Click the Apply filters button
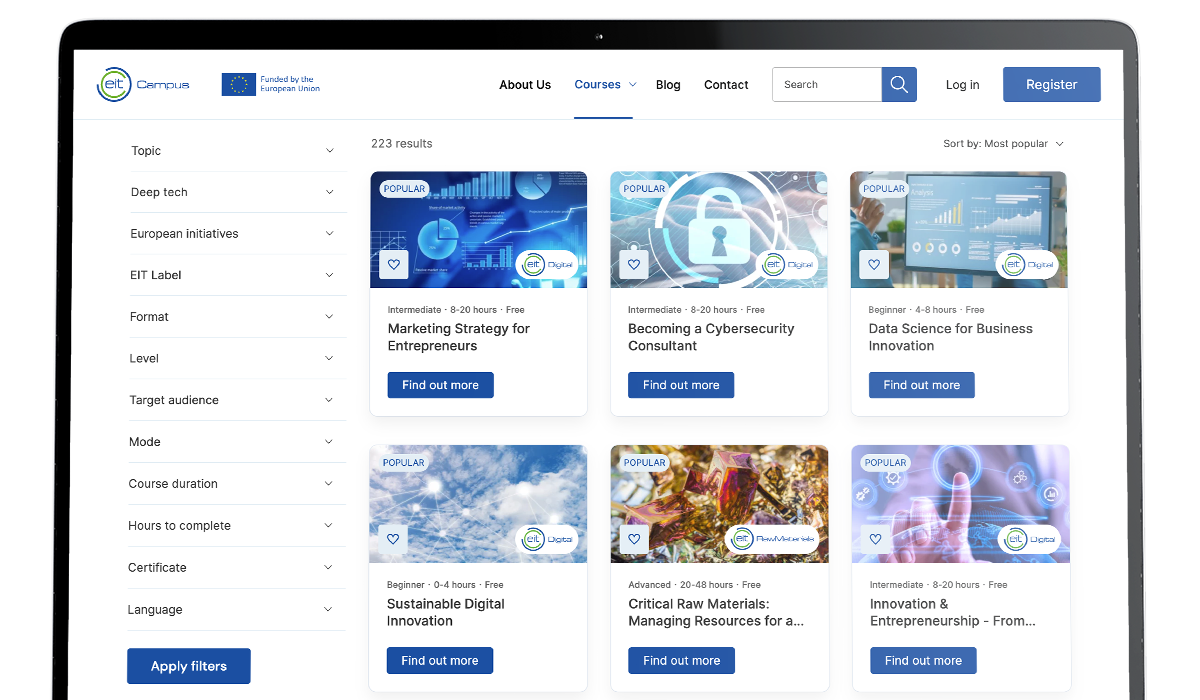 [x=188, y=665]
